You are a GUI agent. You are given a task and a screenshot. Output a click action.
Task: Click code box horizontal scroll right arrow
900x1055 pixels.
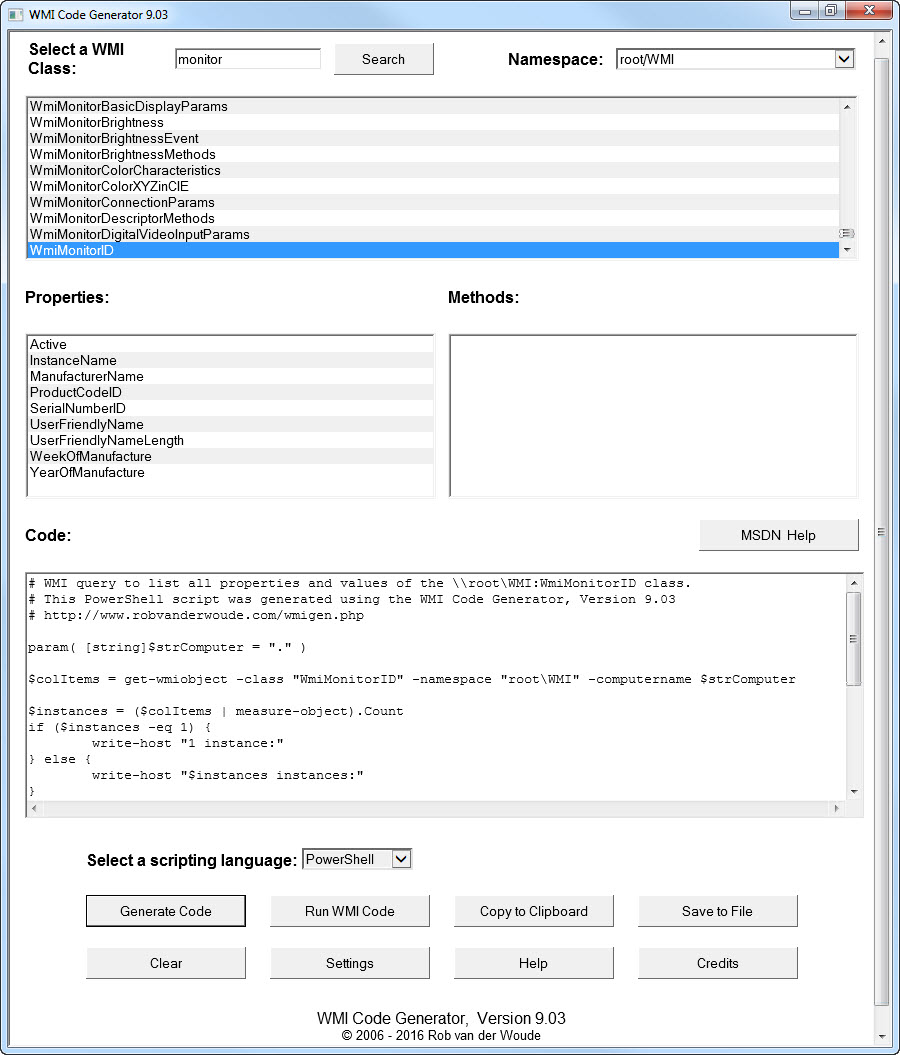tap(837, 808)
